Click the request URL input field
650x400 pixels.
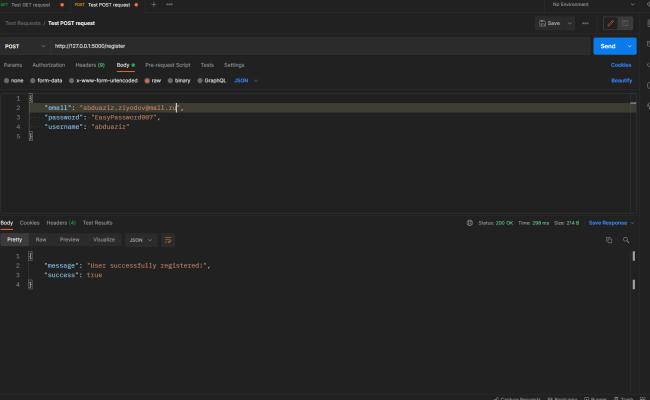point(320,46)
